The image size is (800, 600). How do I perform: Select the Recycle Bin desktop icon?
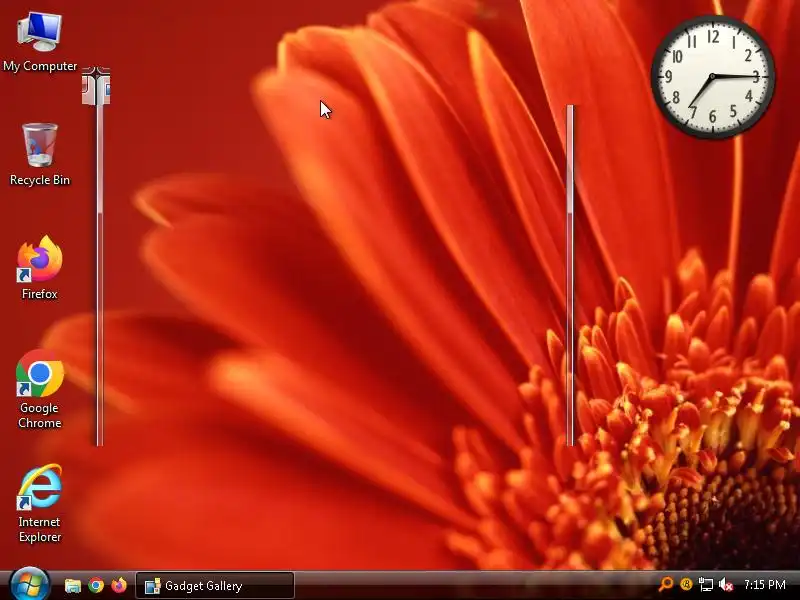[x=40, y=155]
